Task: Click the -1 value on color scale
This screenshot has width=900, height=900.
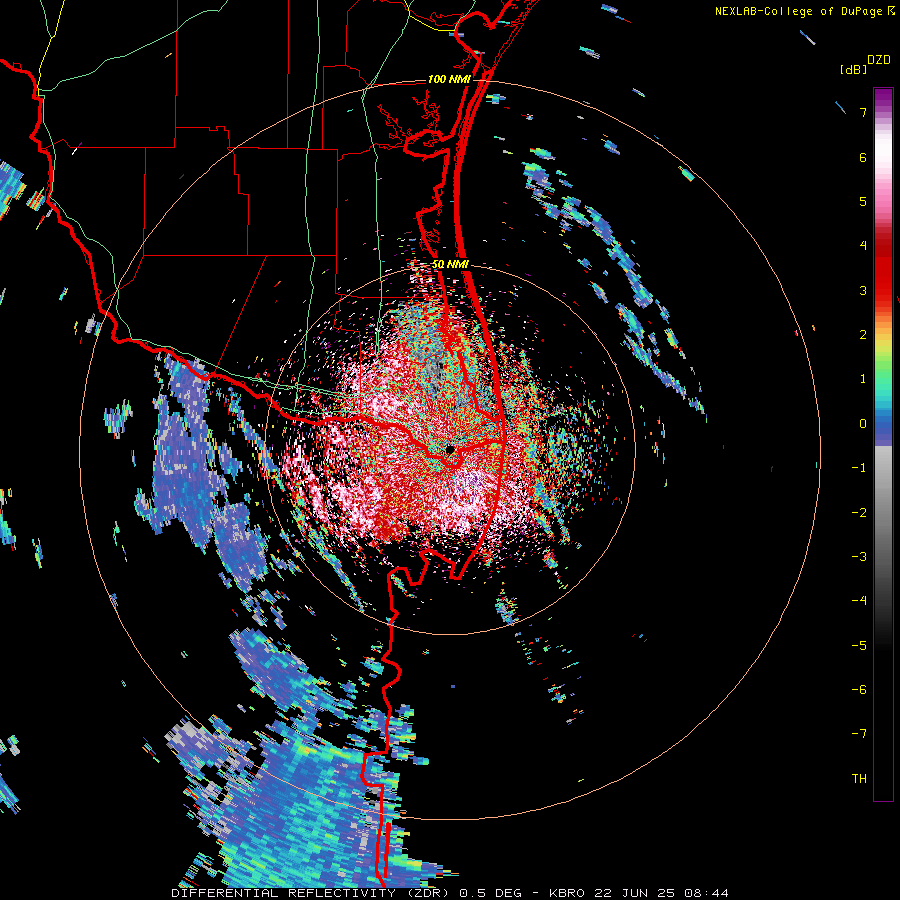Action: pyautogui.click(x=859, y=468)
